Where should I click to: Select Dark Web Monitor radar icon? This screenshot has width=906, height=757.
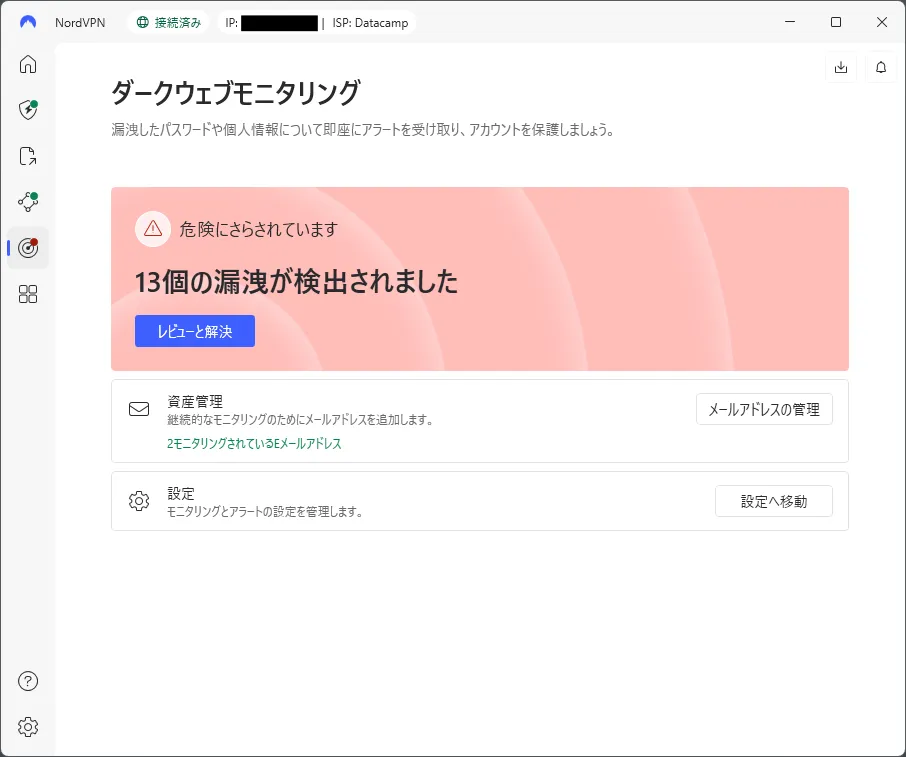(x=28, y=248)
